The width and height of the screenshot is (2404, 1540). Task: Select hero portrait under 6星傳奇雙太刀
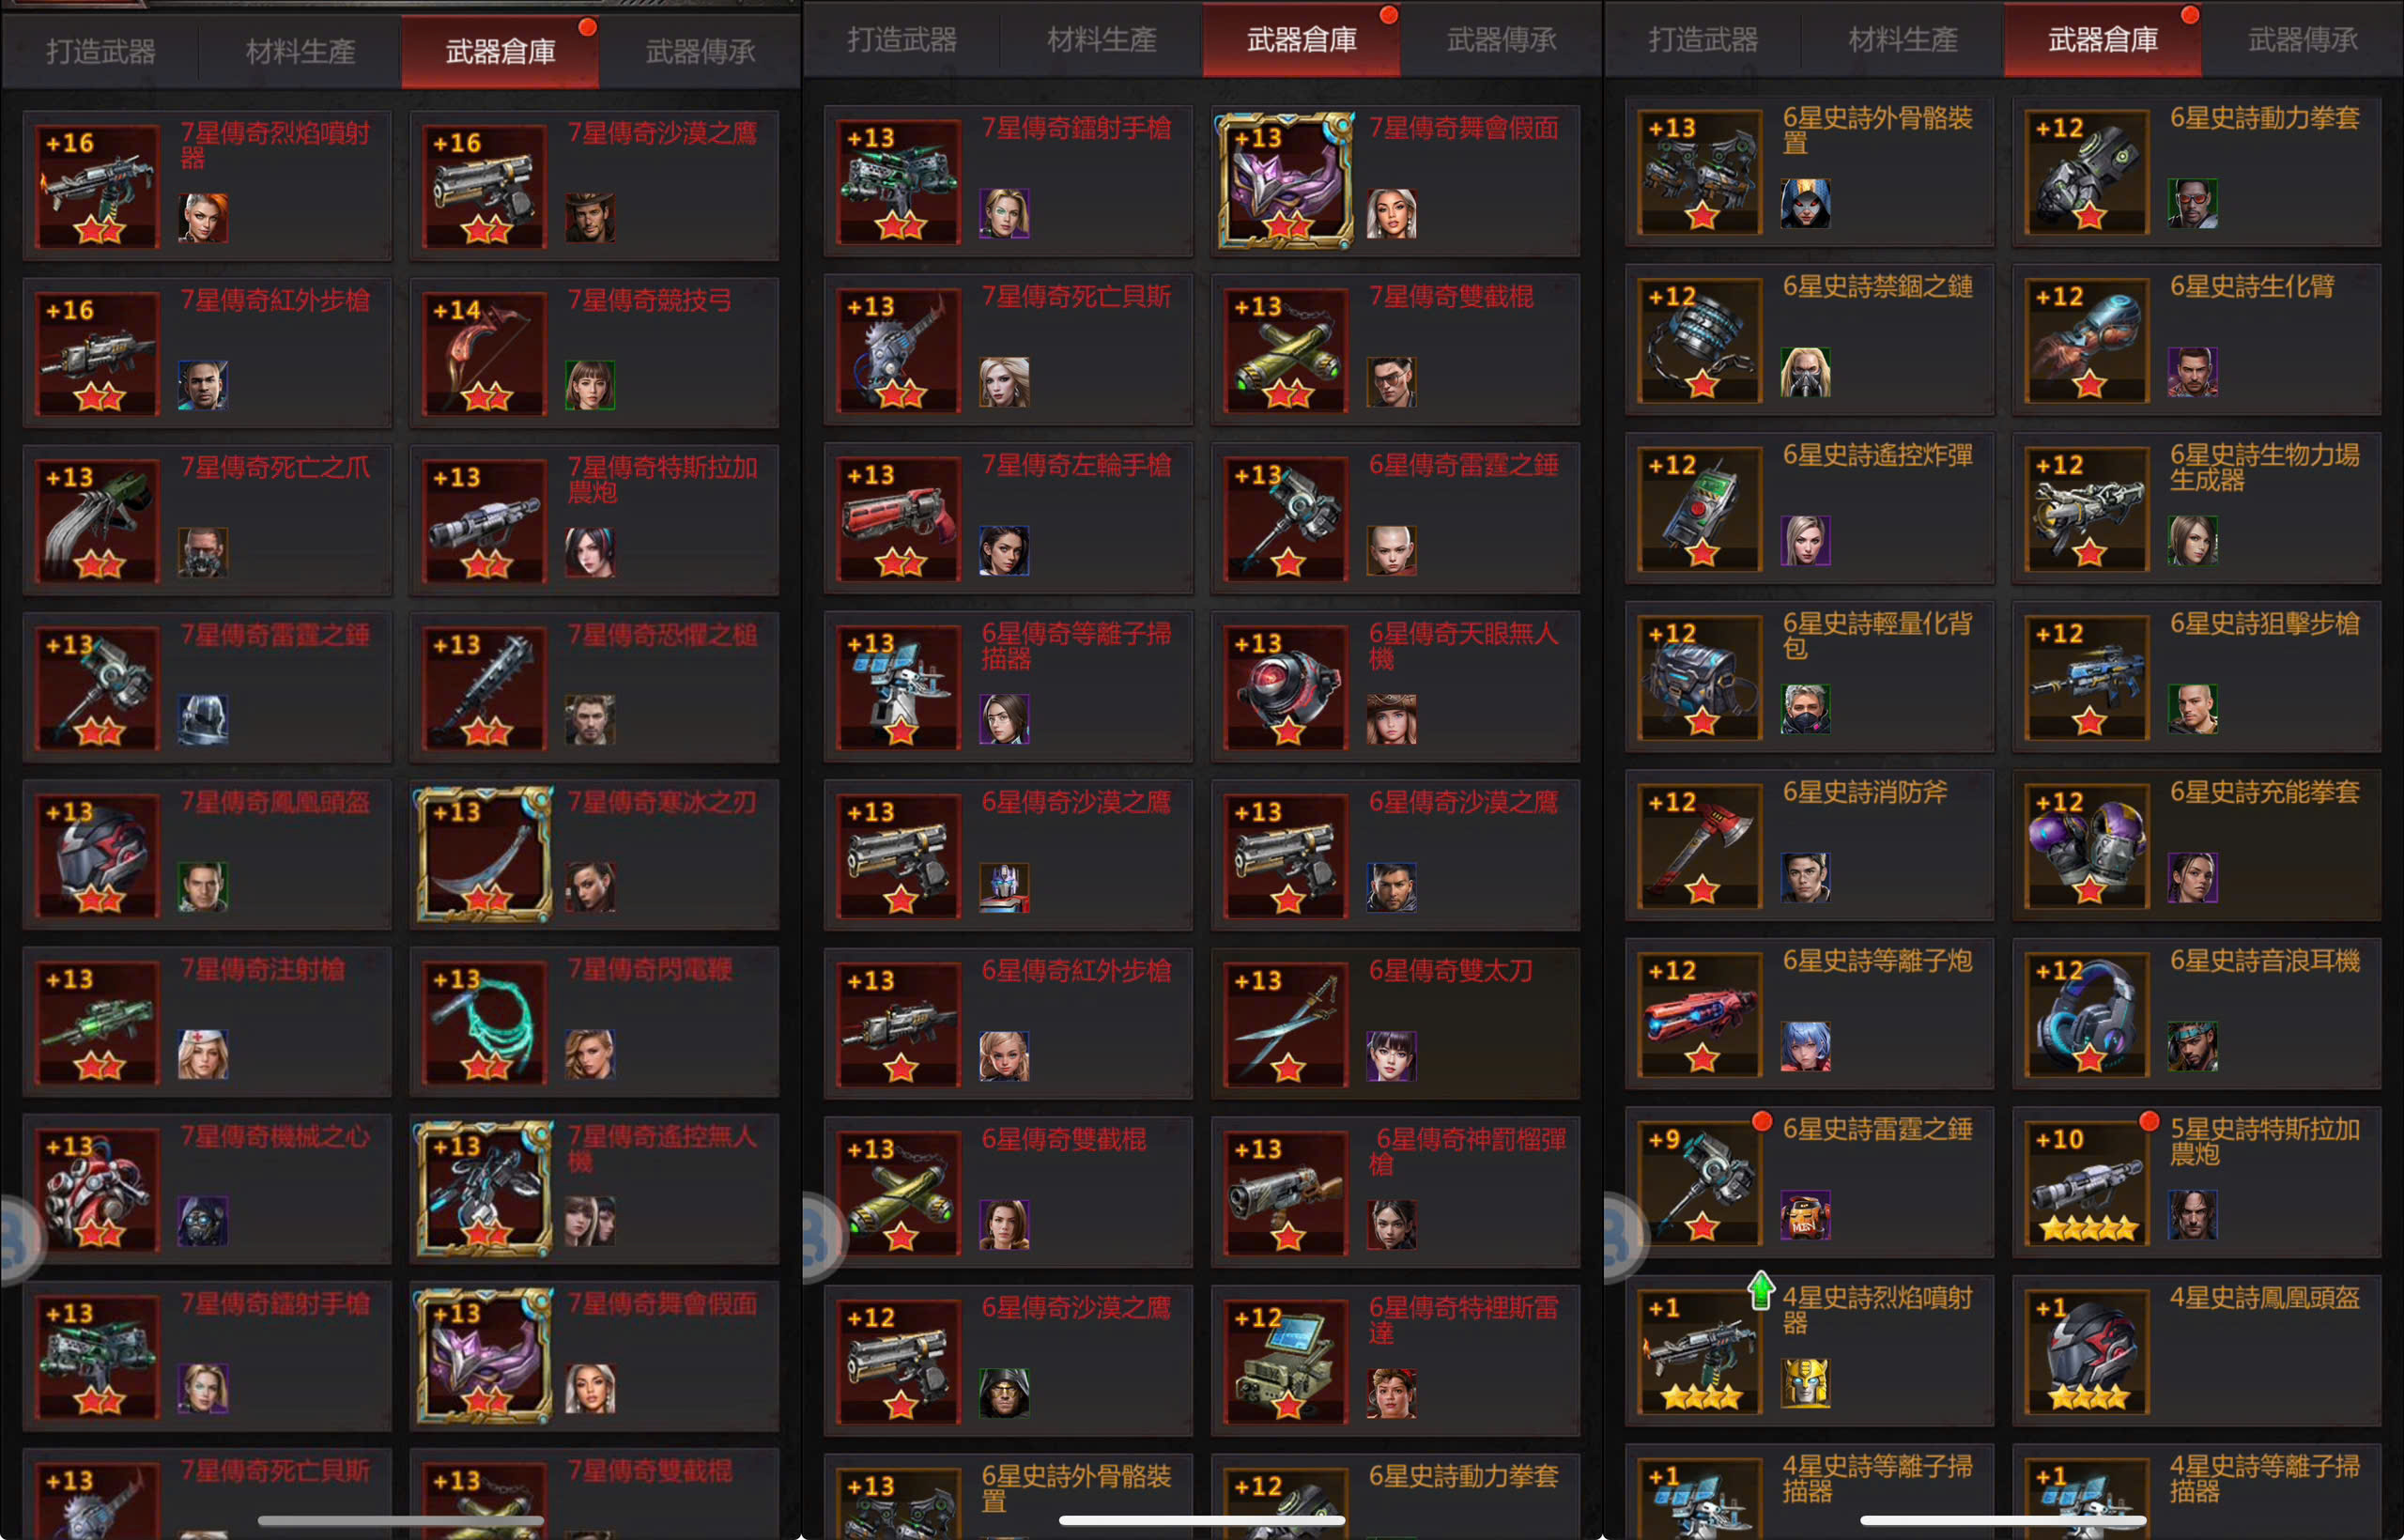pos(1391,1056)
